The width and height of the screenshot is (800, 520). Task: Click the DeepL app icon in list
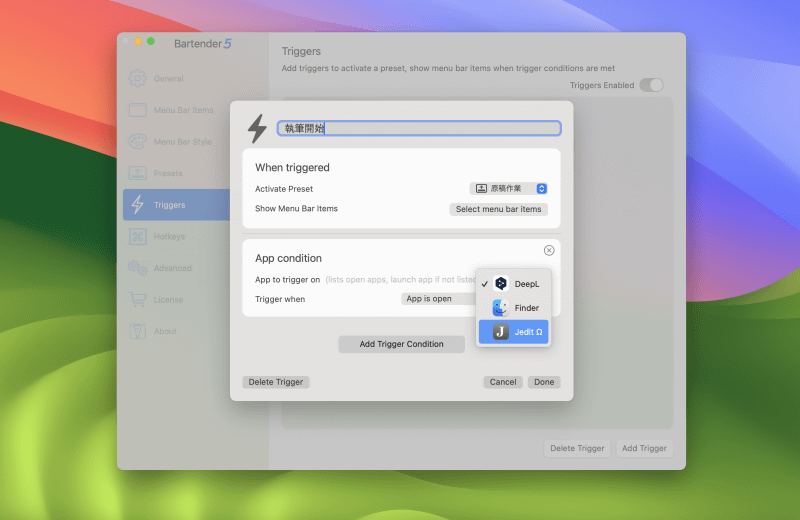(501, 284)
